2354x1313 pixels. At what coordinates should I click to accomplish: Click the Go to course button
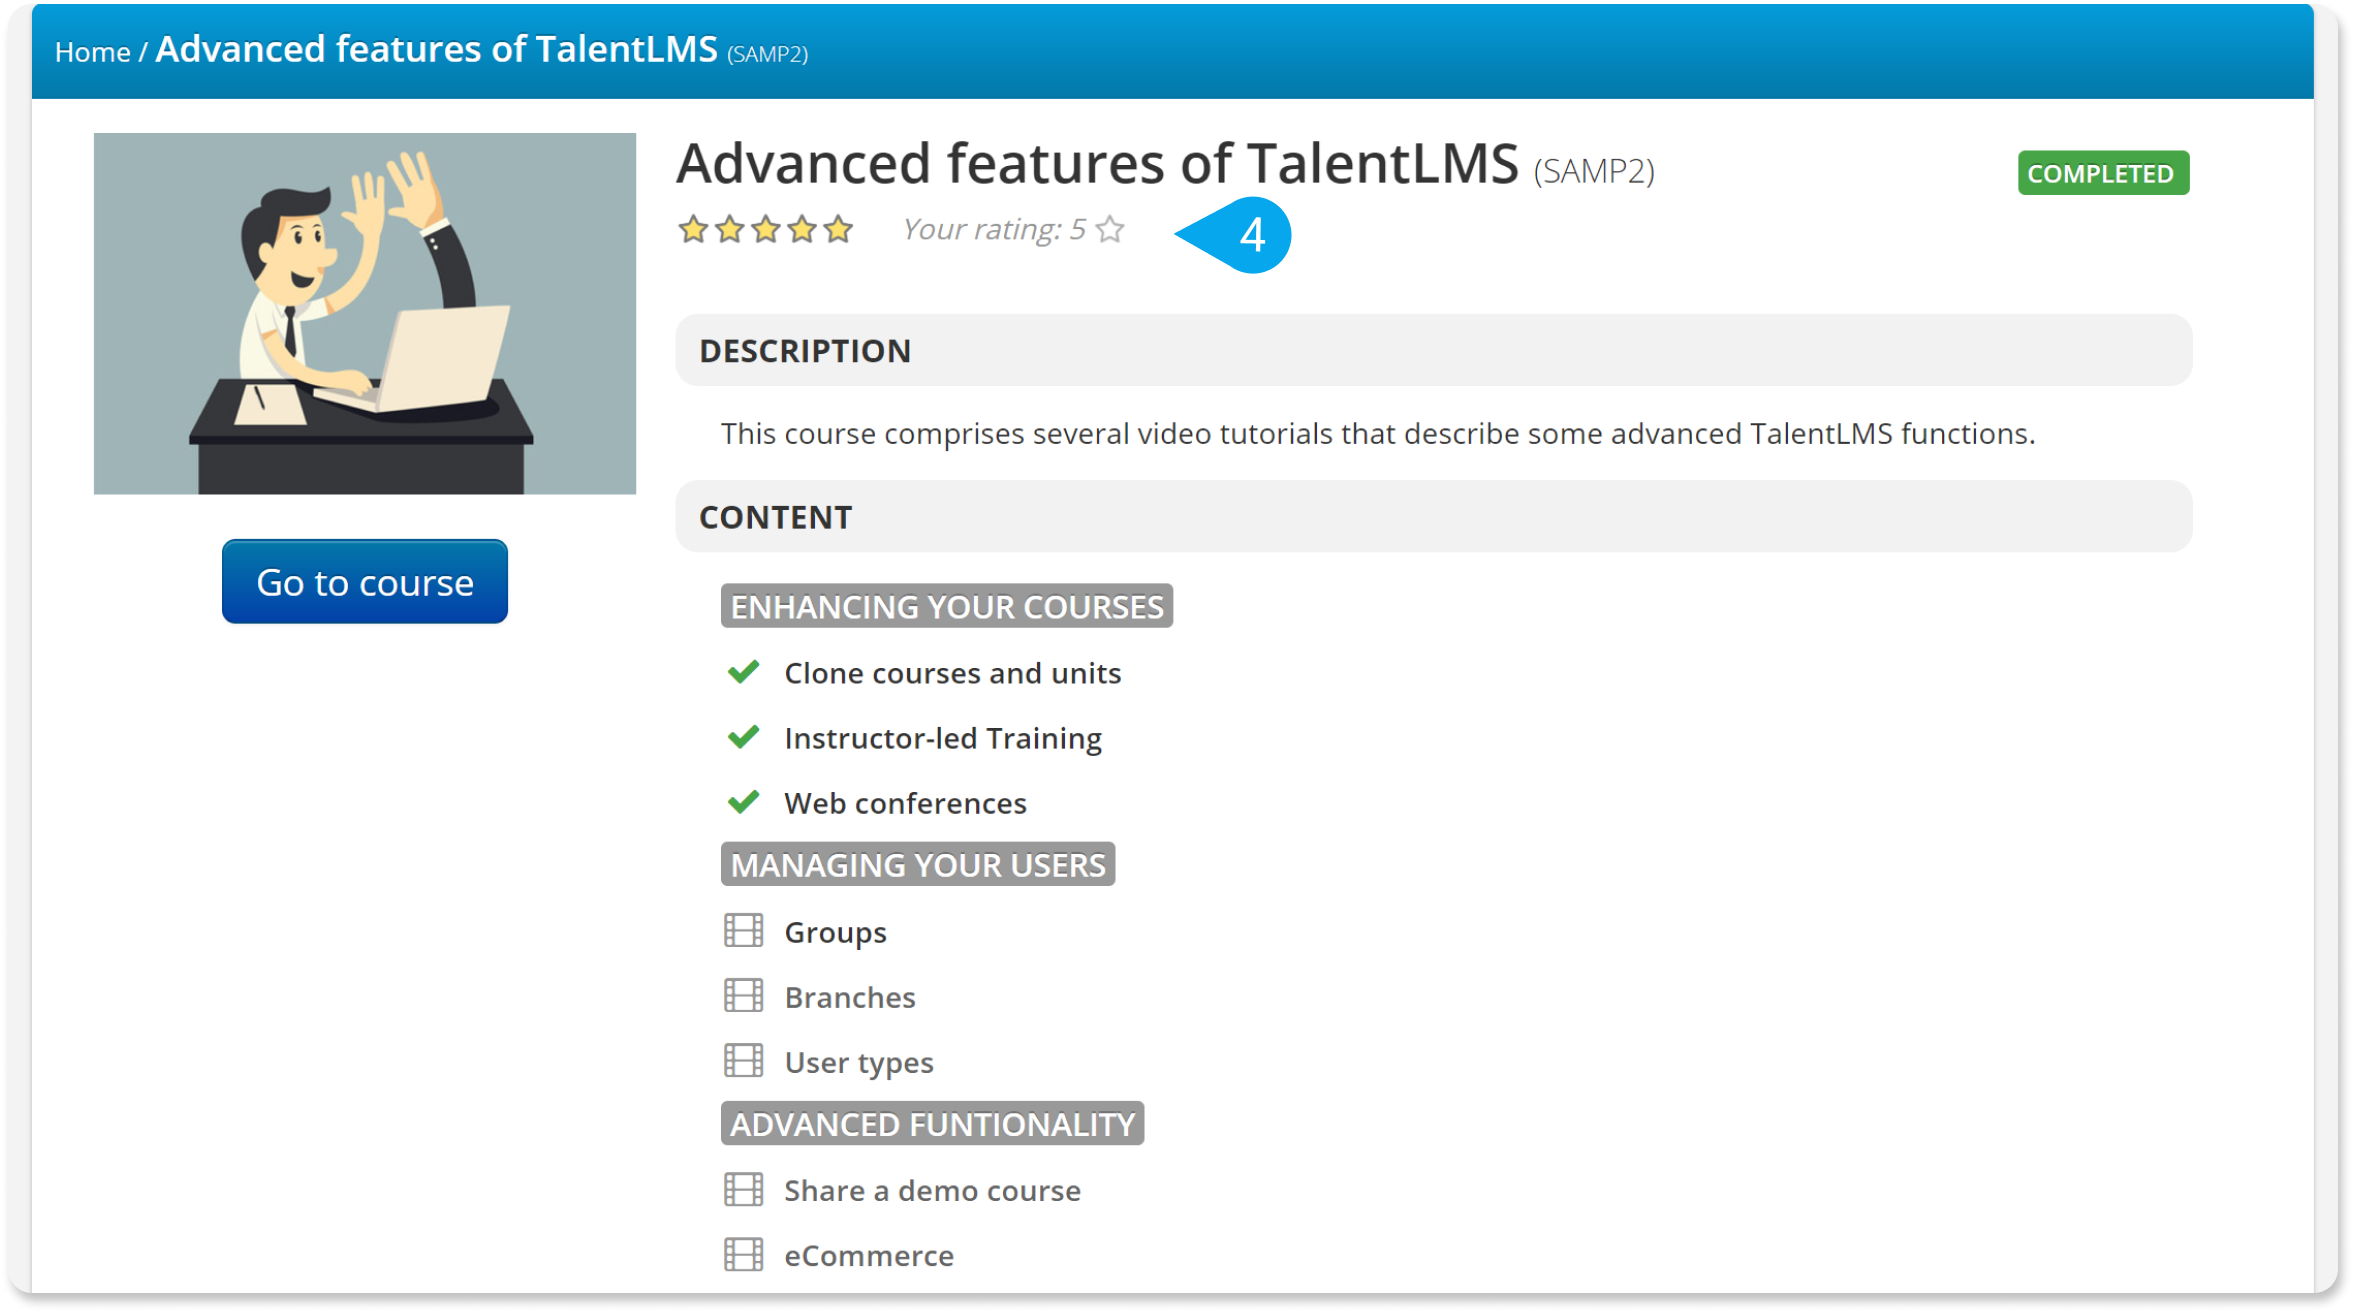click(364, 581)
